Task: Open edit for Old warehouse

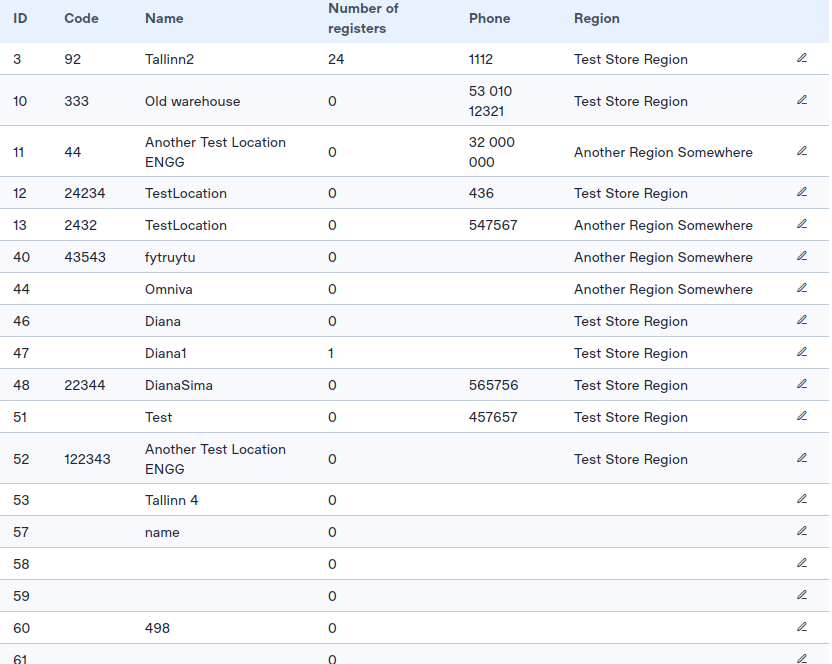Action: (801, 100)
